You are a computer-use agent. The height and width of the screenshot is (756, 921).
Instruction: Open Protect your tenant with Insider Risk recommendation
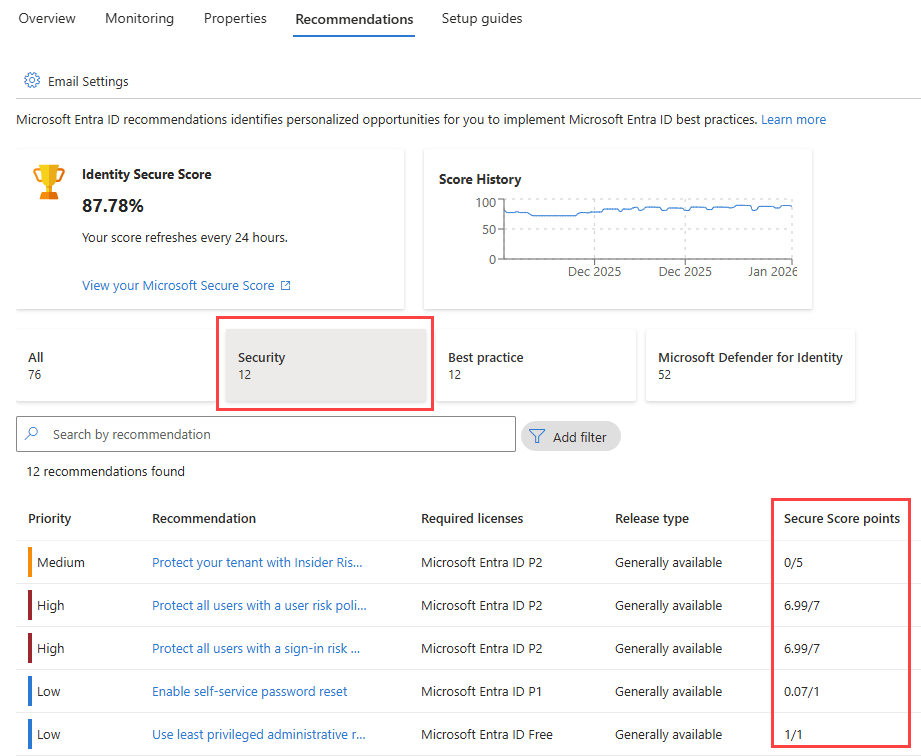257,563
